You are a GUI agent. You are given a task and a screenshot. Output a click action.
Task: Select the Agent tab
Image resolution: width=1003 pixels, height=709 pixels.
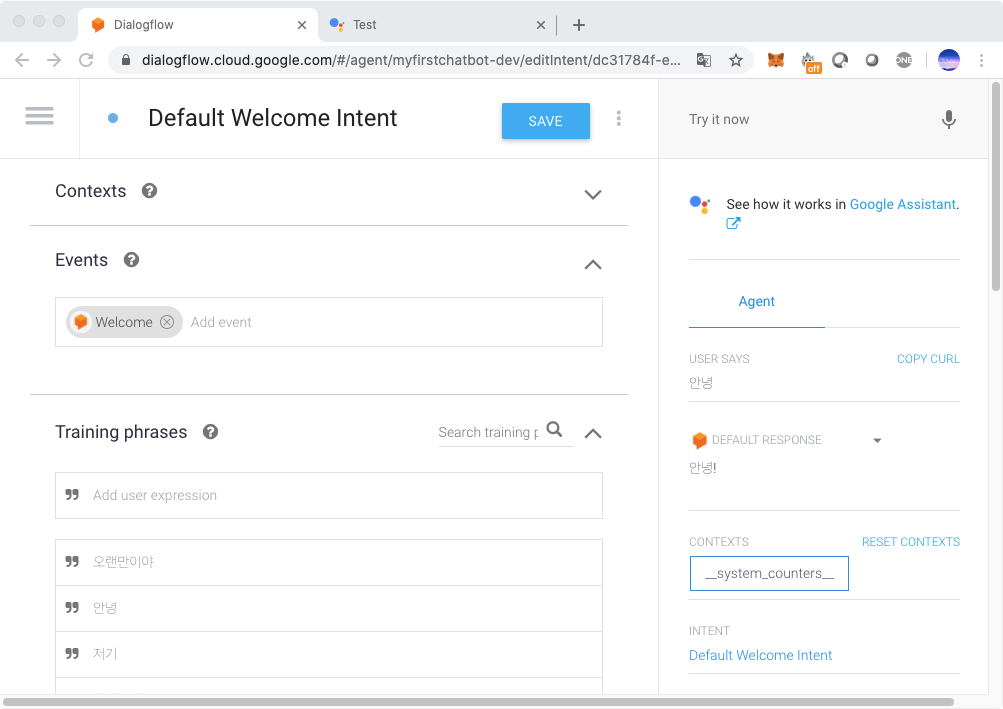point(757,301)
